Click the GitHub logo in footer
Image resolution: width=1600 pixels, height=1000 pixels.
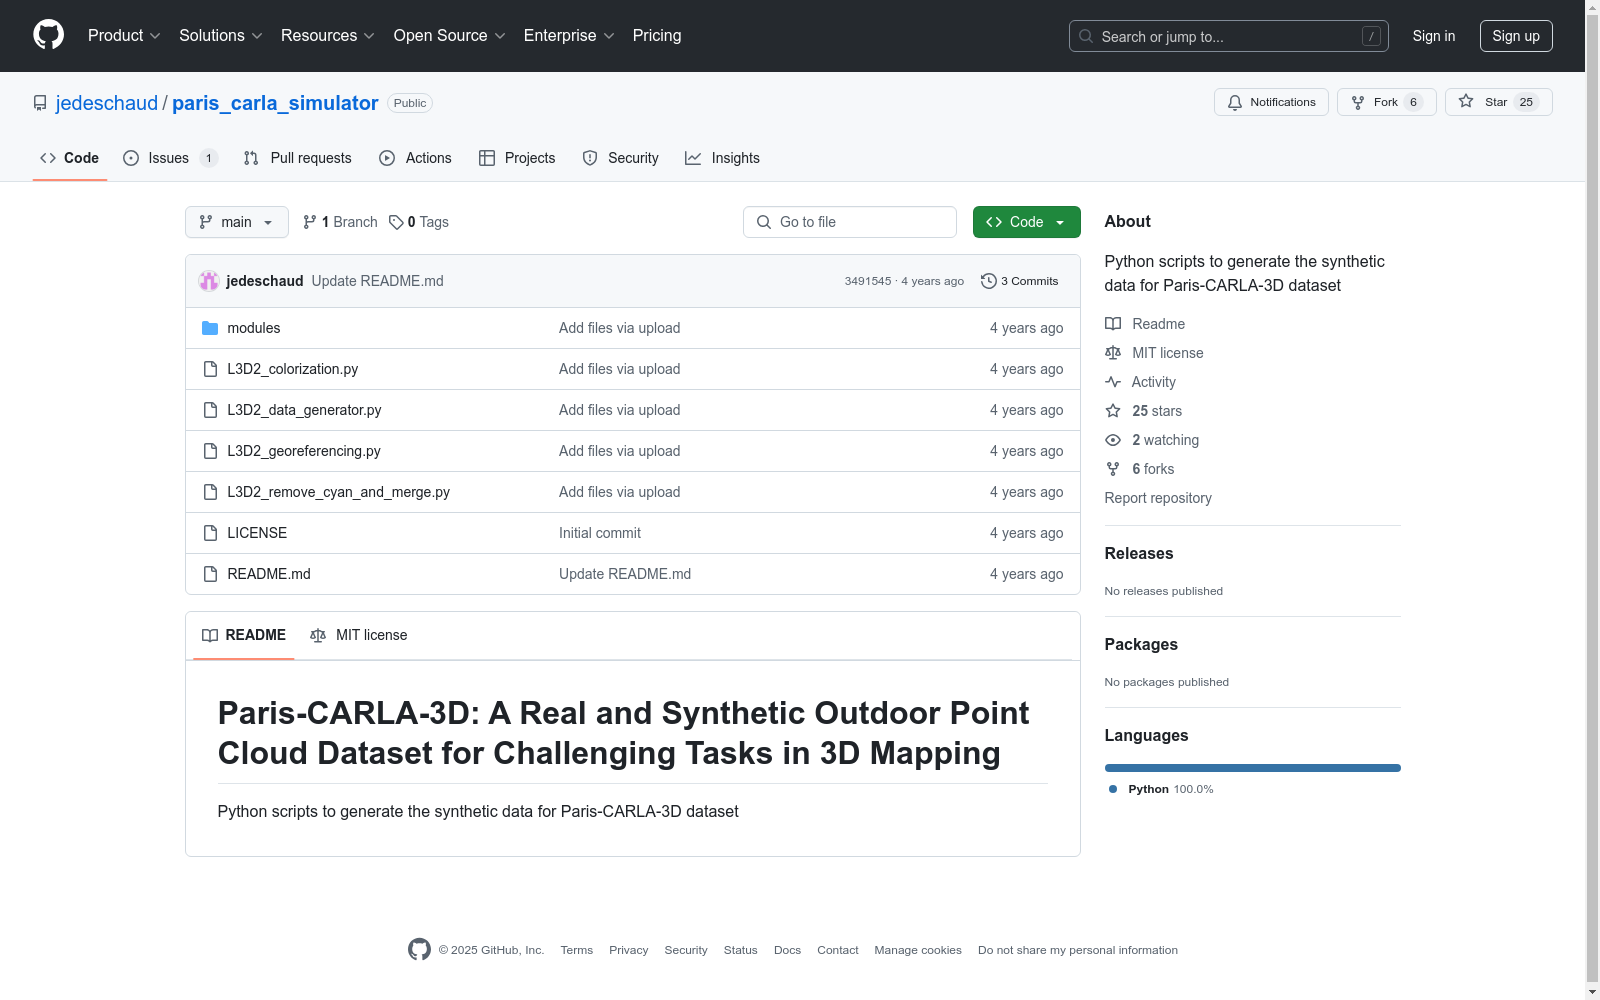pos(419,949)
